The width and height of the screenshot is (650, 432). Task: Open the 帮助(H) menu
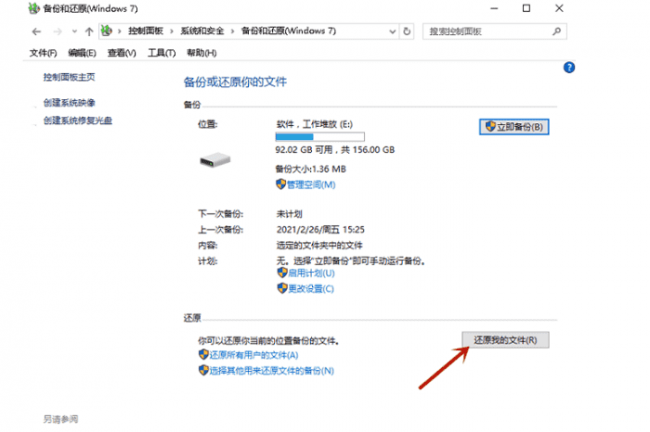[201, 53]
